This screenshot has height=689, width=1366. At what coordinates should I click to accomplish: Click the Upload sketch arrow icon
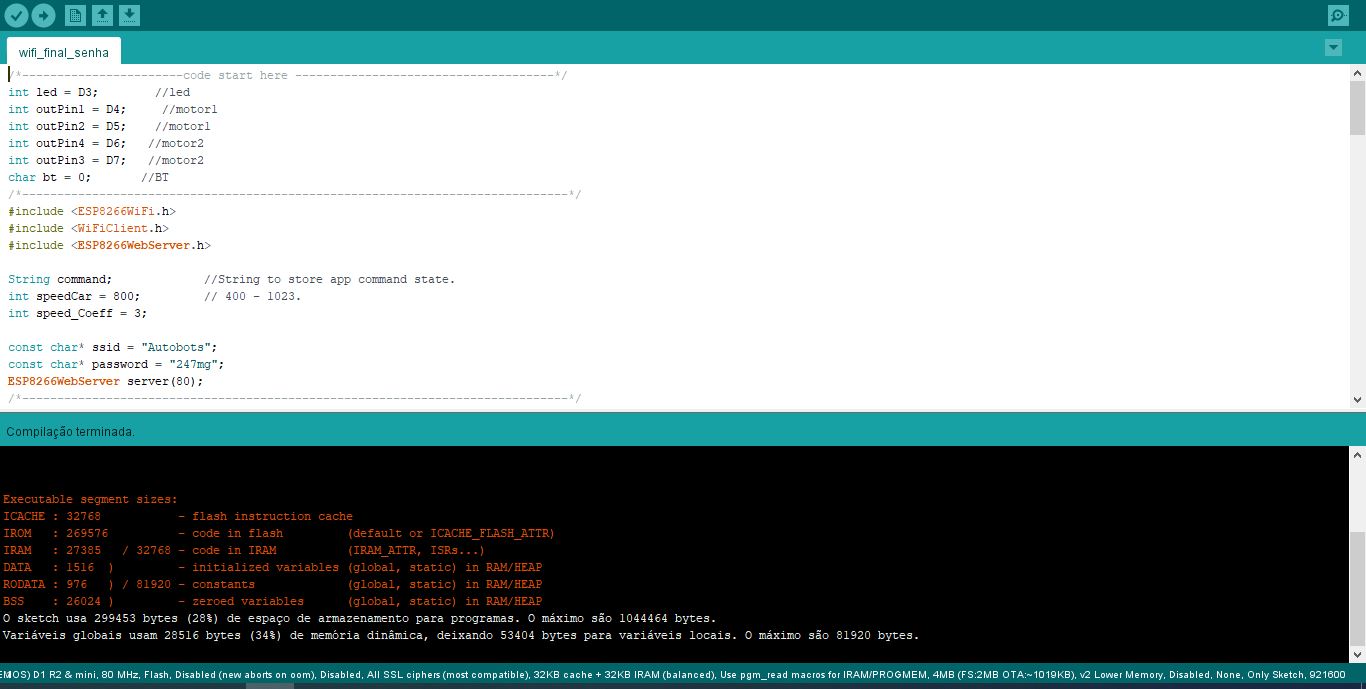(x=43, y=15)
